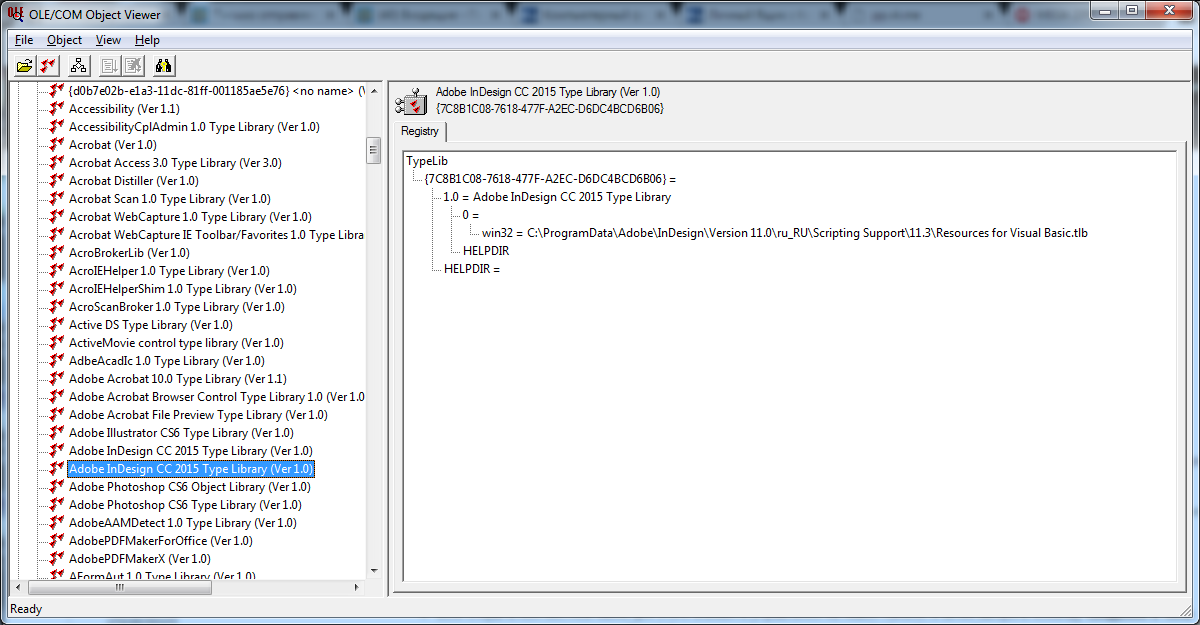The height and width of the screenshot is (625, 1200).
Task: Select AccessibilityCplAdmin 1.0 Type Library
Action: click(194, 127)
